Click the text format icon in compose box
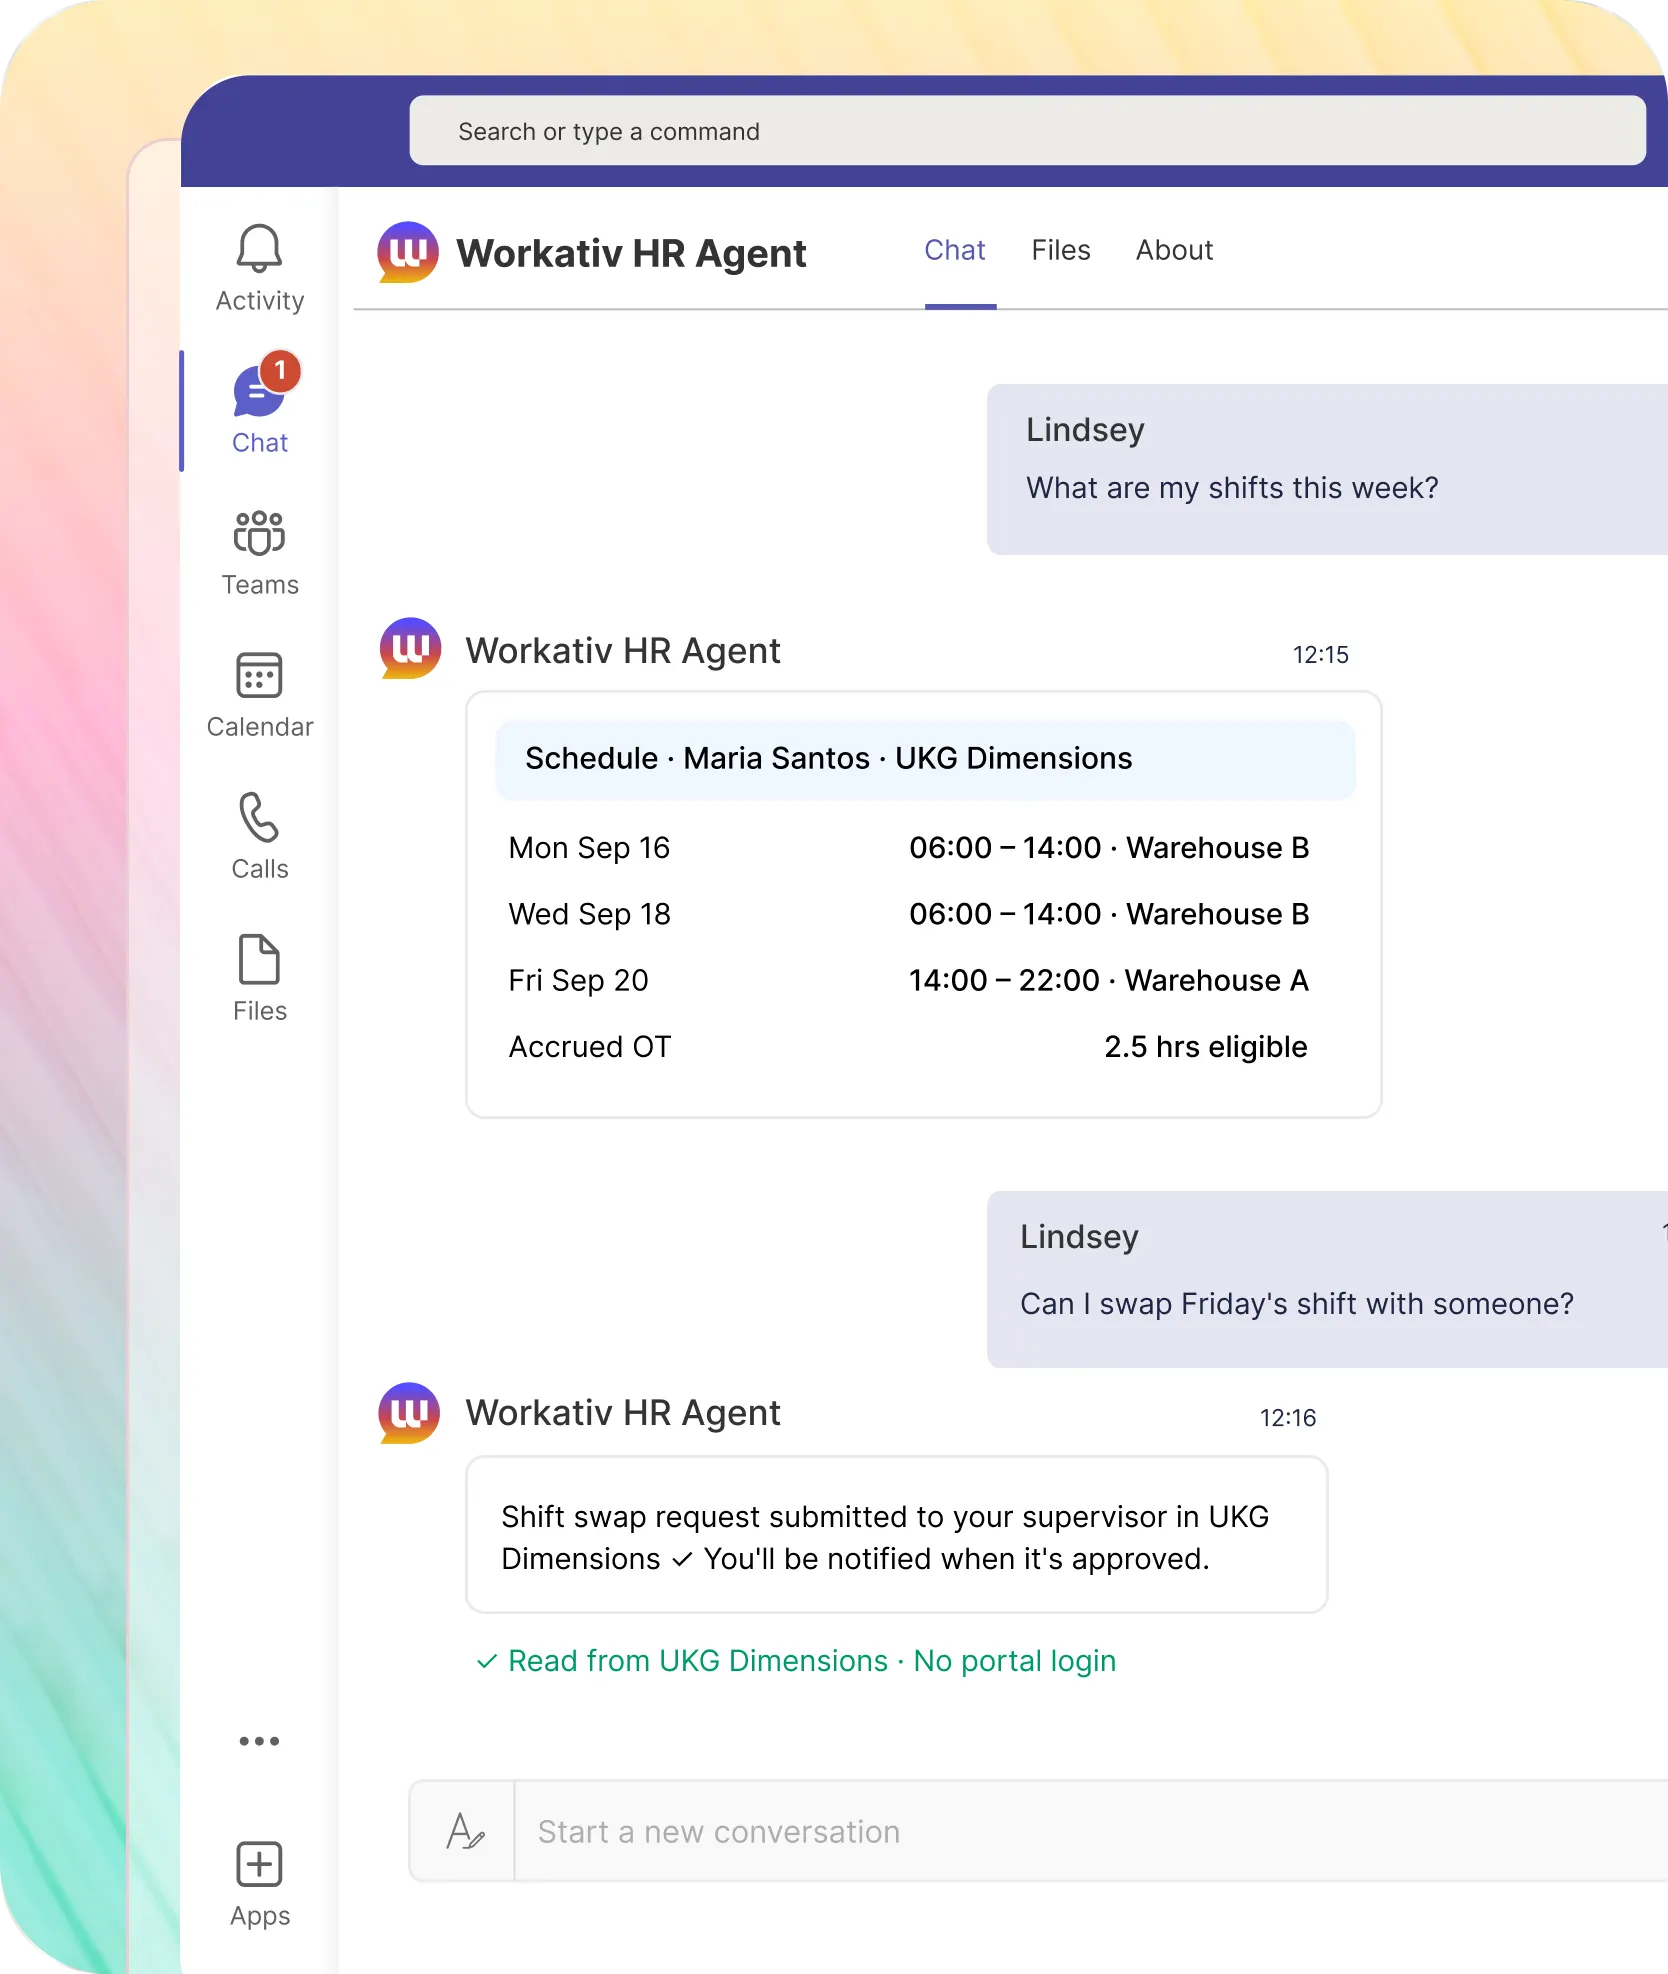1668x1974 pixels. point(465,1831)
